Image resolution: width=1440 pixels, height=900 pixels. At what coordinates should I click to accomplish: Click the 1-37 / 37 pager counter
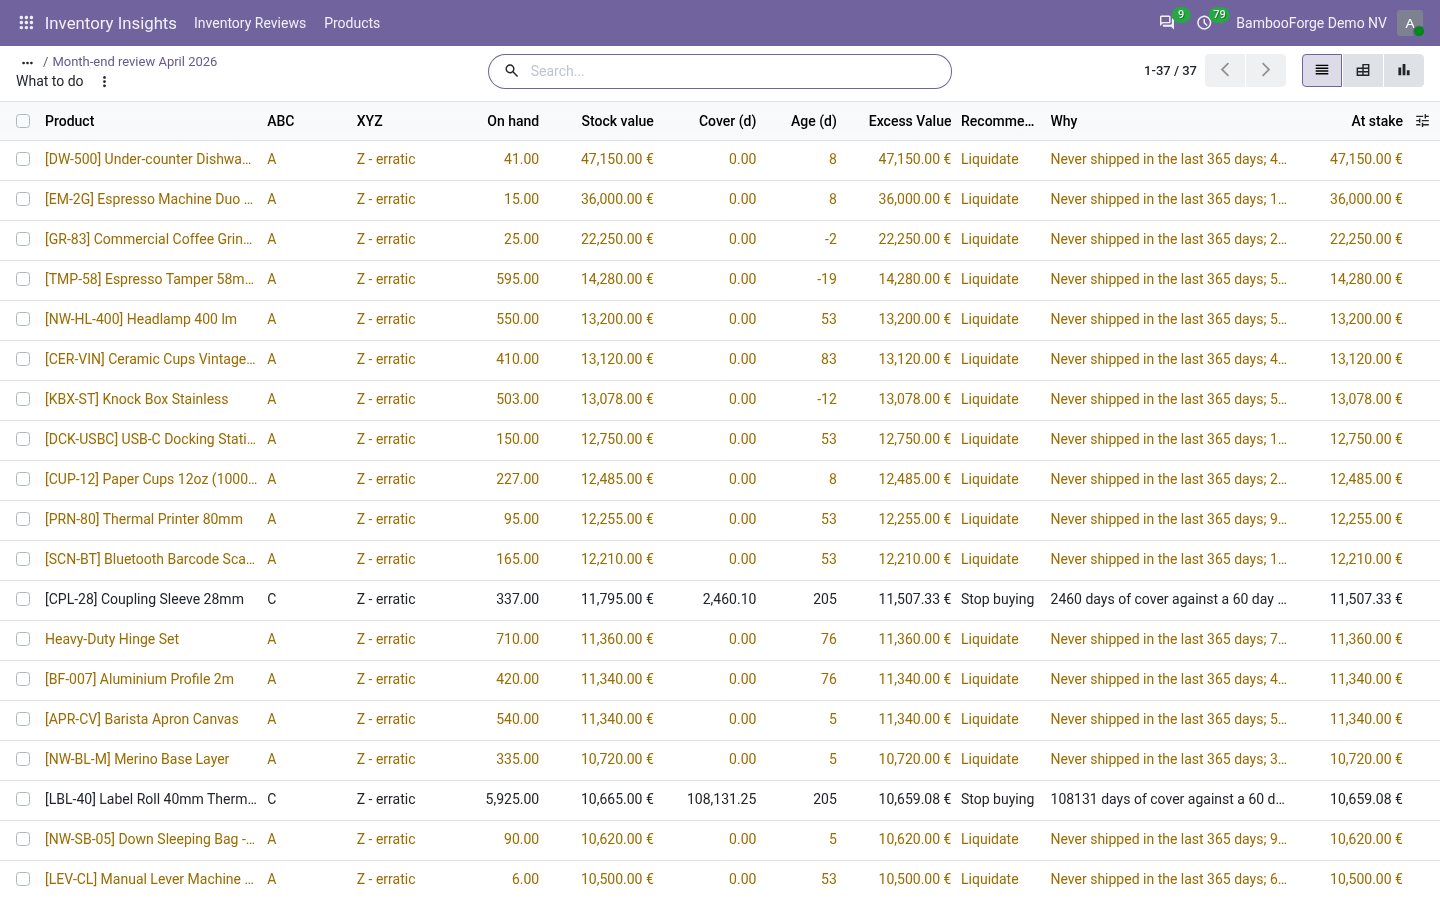tap(1170, 71)
